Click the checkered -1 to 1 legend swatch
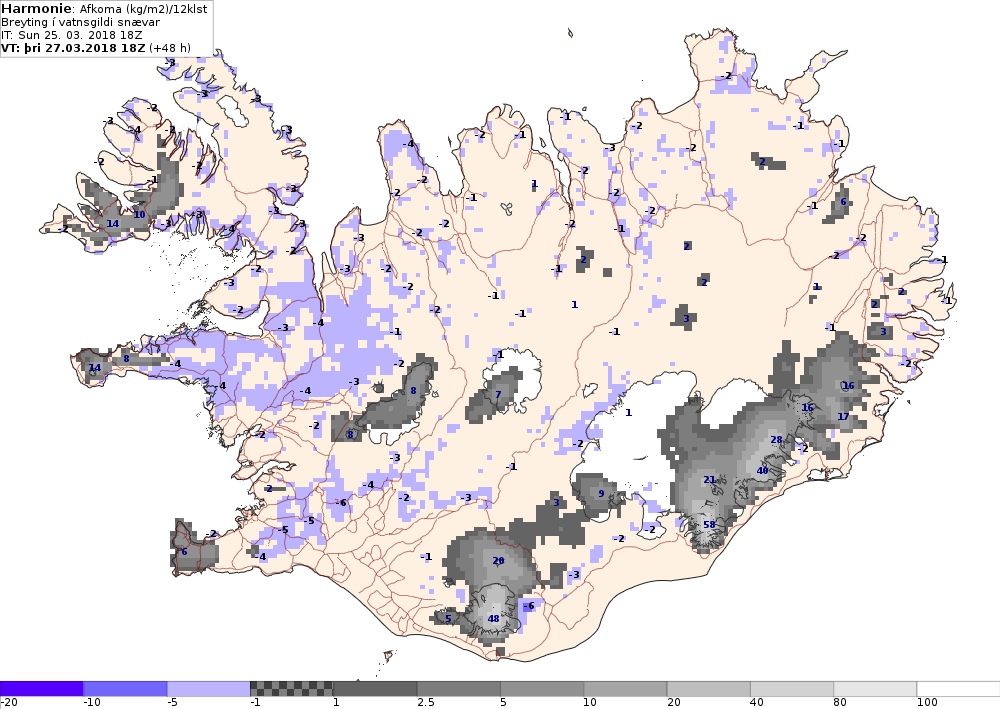This screenshot has height=709, width=1000. [x=291, y=689]
